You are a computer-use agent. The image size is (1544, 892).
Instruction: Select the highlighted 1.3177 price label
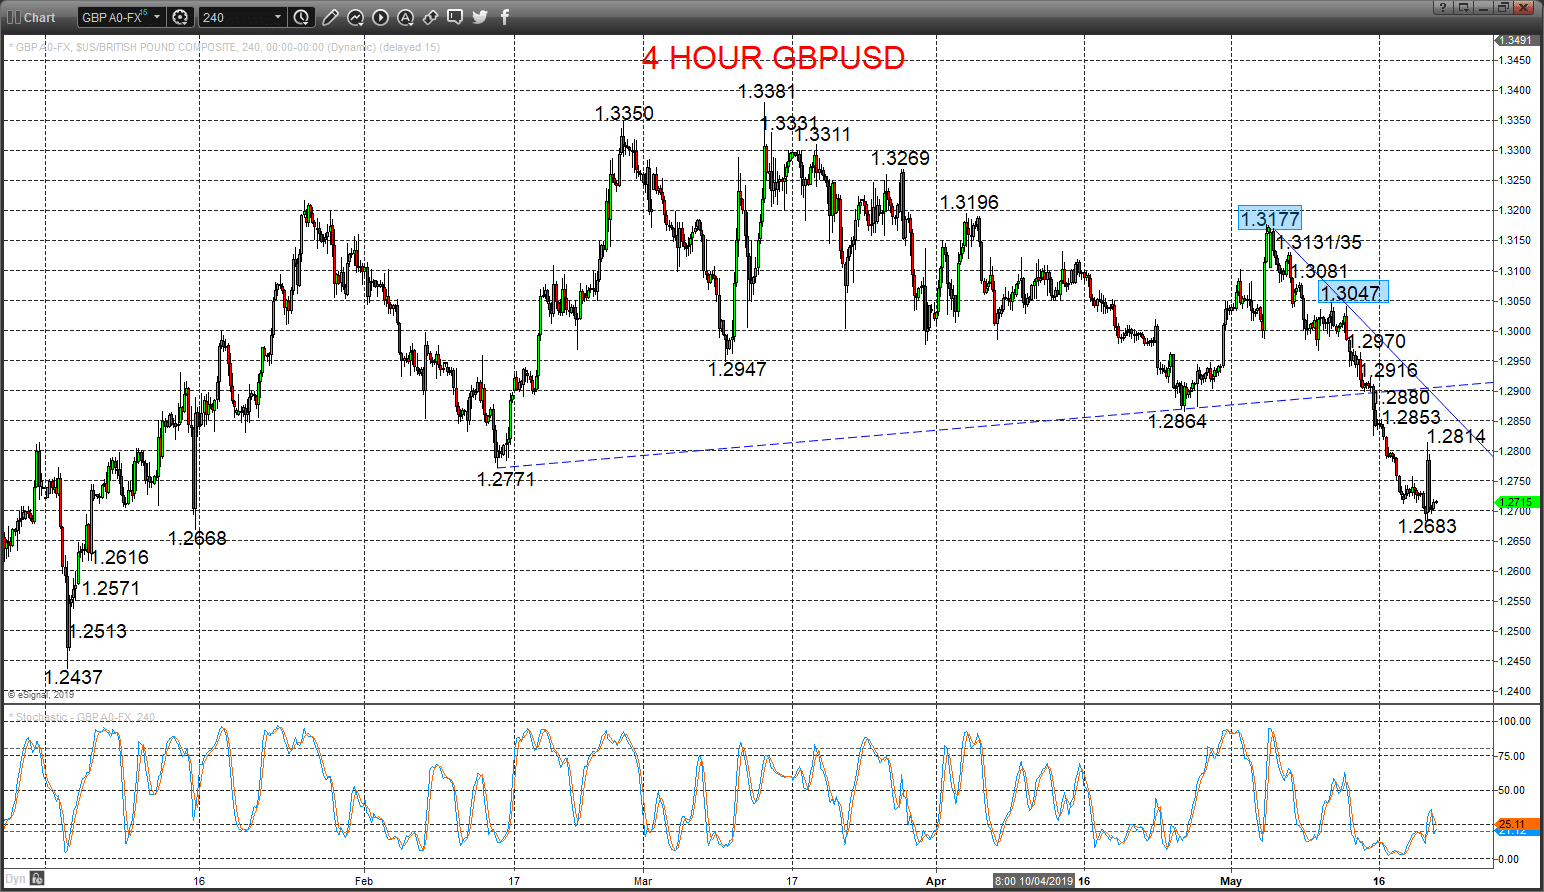click(x=1270, y=218)
